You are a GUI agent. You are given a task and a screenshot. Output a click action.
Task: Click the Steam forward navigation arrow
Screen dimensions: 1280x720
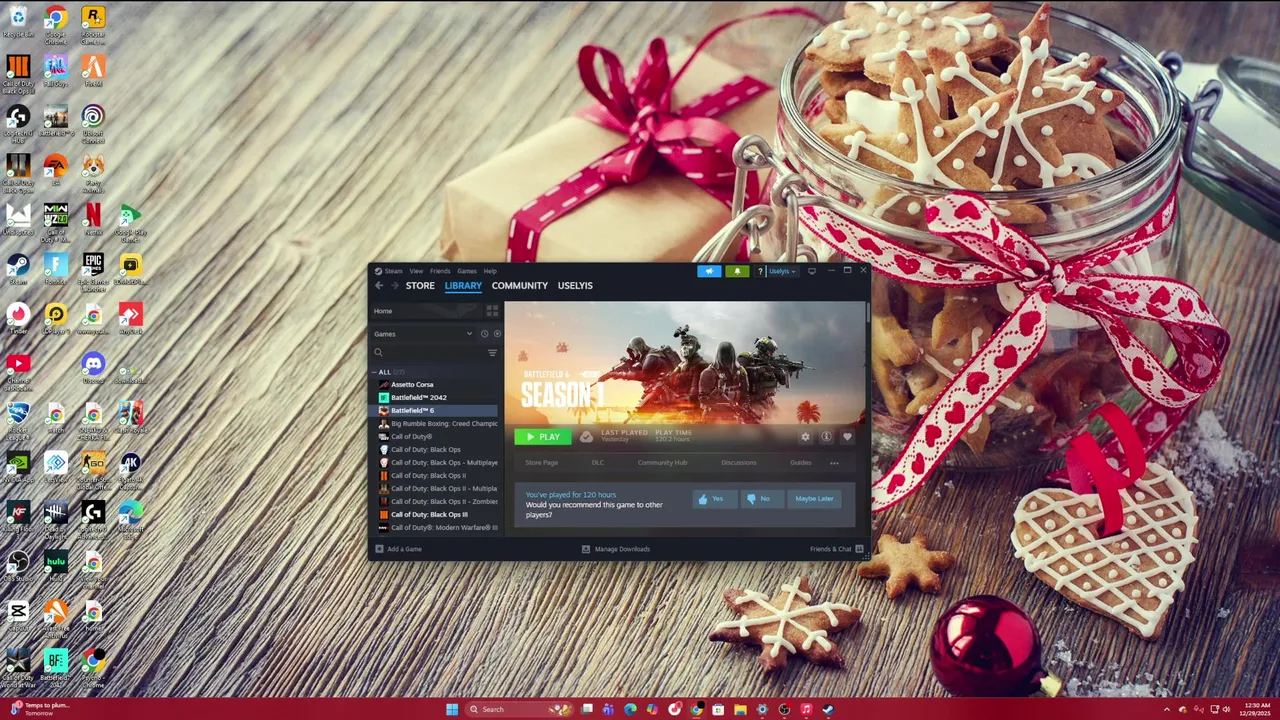coord(394,286)
